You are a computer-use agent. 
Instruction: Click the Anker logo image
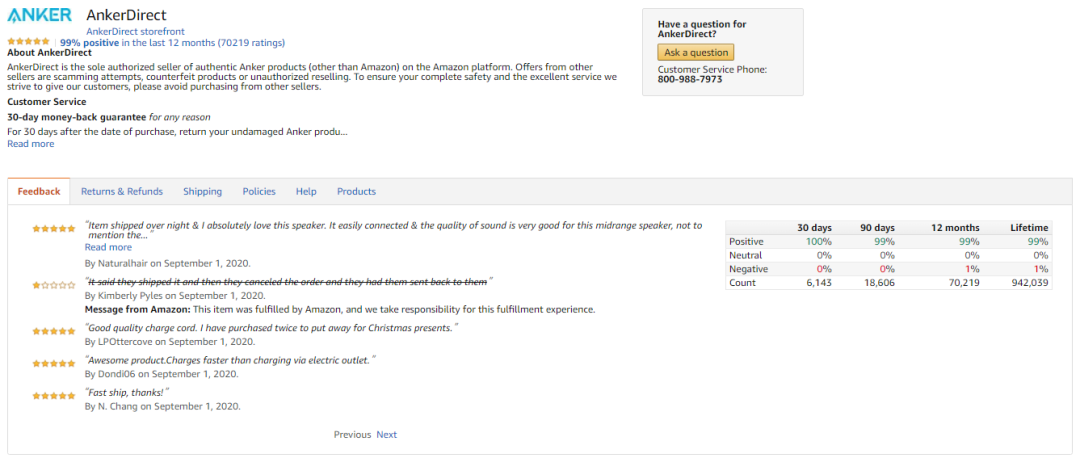tap(39, 14)
